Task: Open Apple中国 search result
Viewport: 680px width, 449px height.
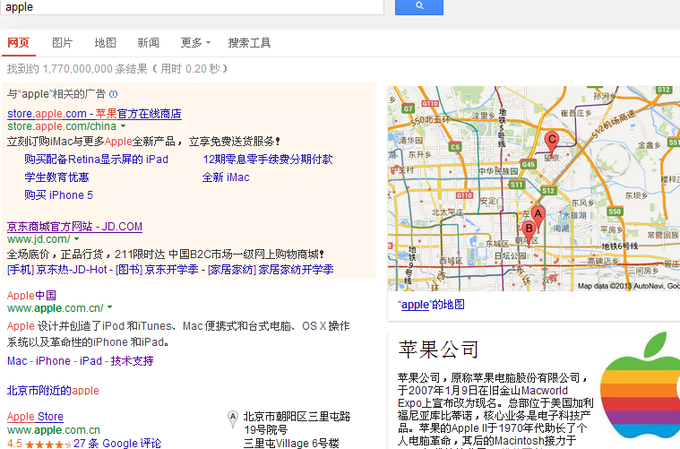Action: pyautogui.click(x=32, y=295)
